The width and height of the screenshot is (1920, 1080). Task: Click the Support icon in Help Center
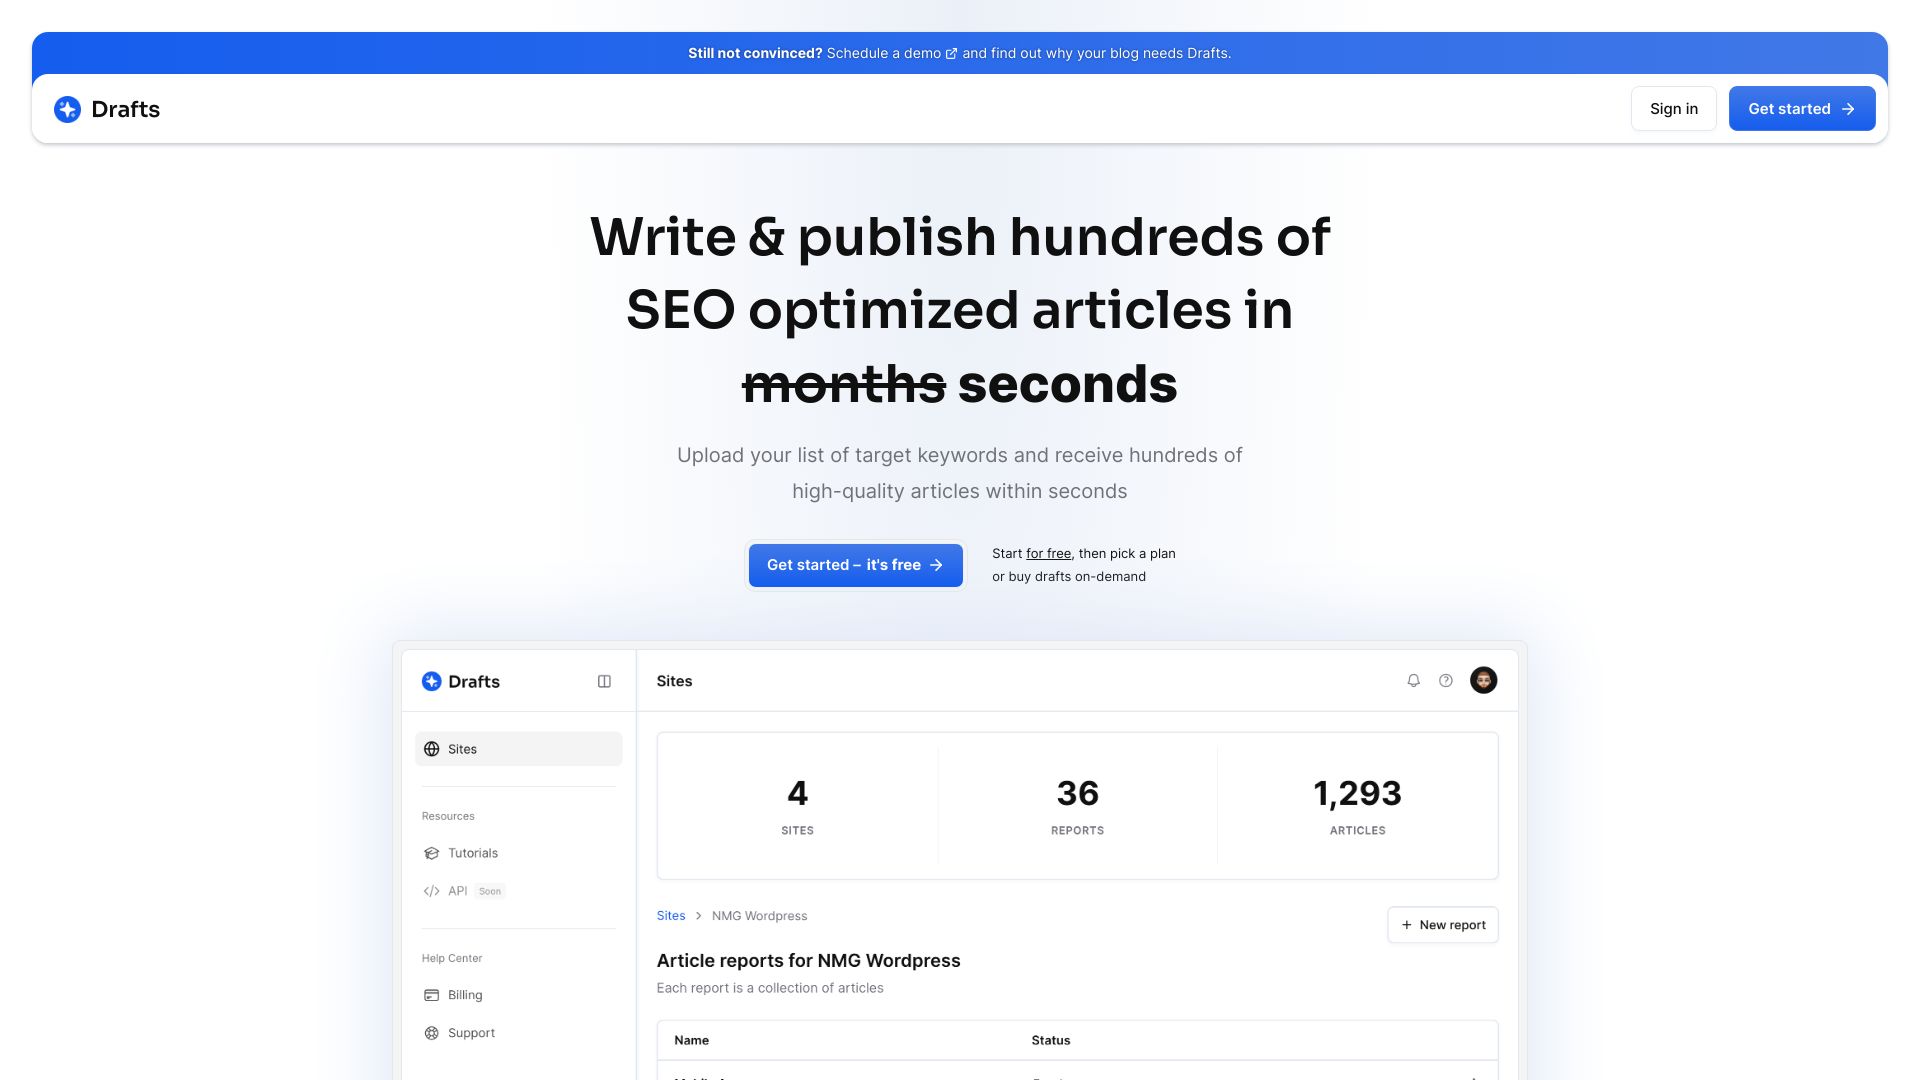(430, 1031)
